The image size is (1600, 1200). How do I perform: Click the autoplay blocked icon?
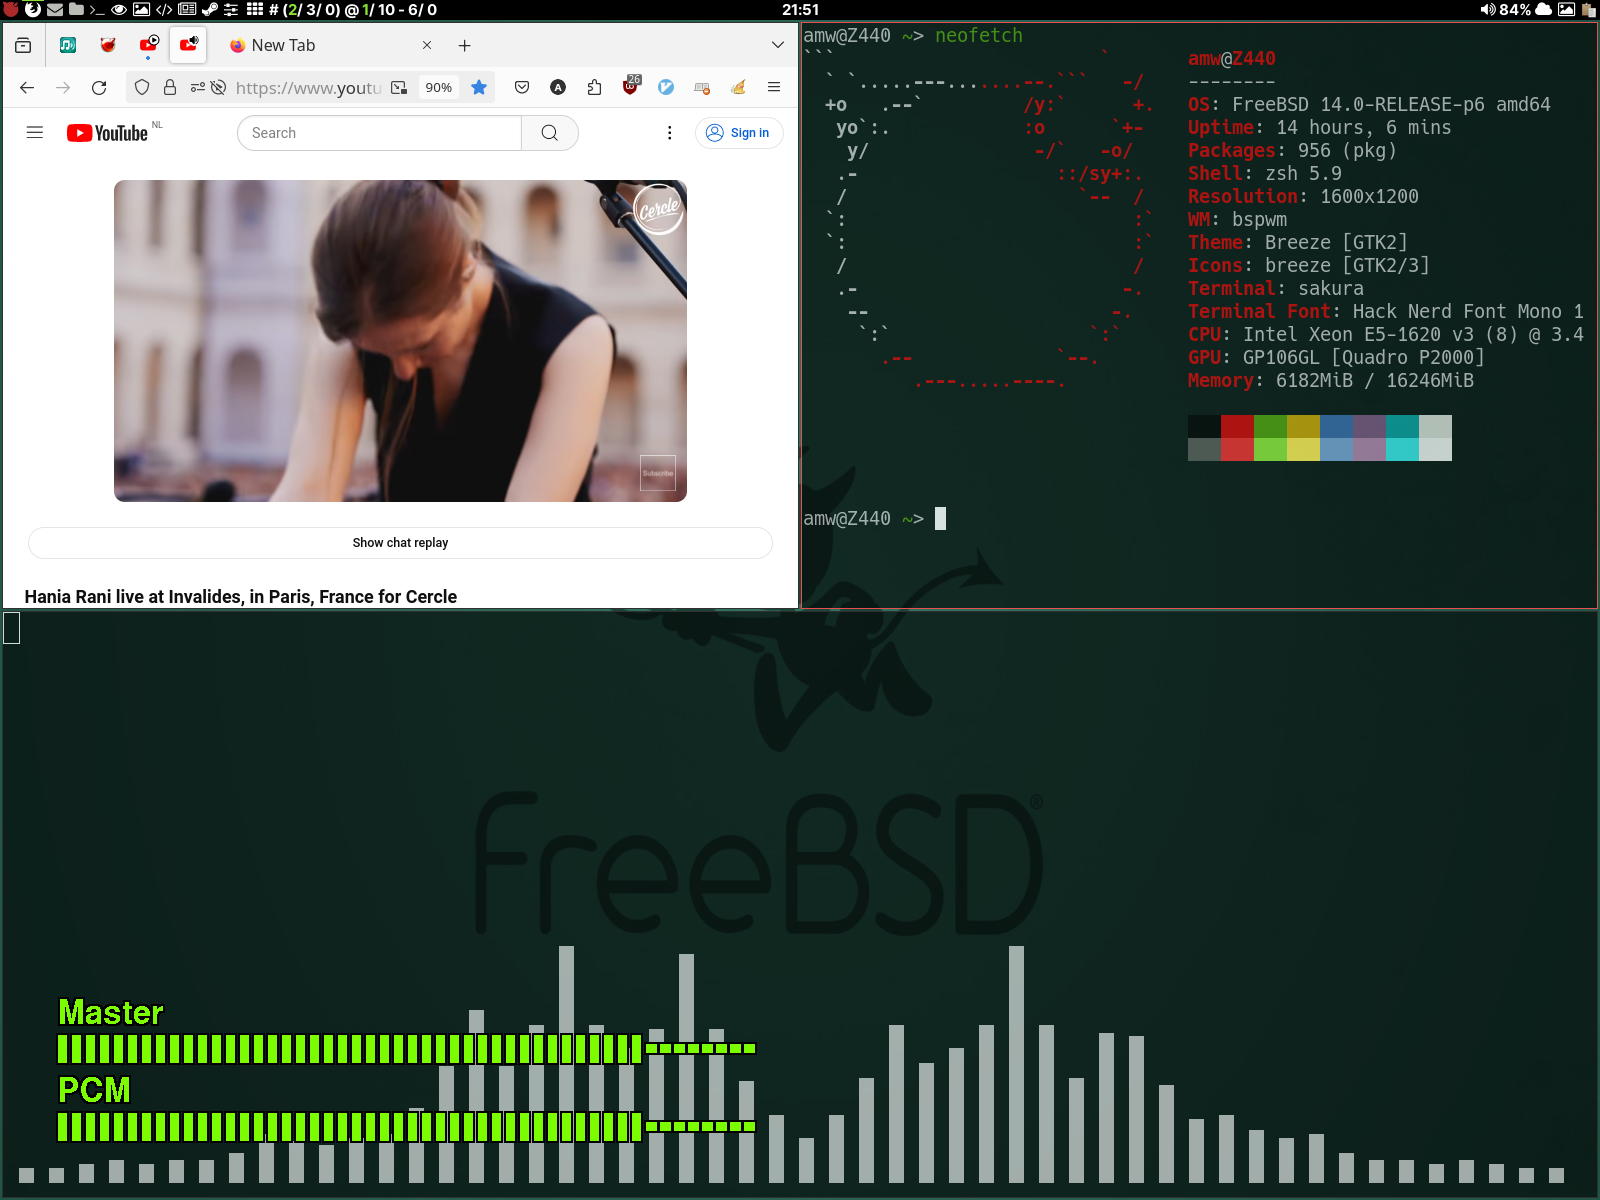[x=218, y=88]
